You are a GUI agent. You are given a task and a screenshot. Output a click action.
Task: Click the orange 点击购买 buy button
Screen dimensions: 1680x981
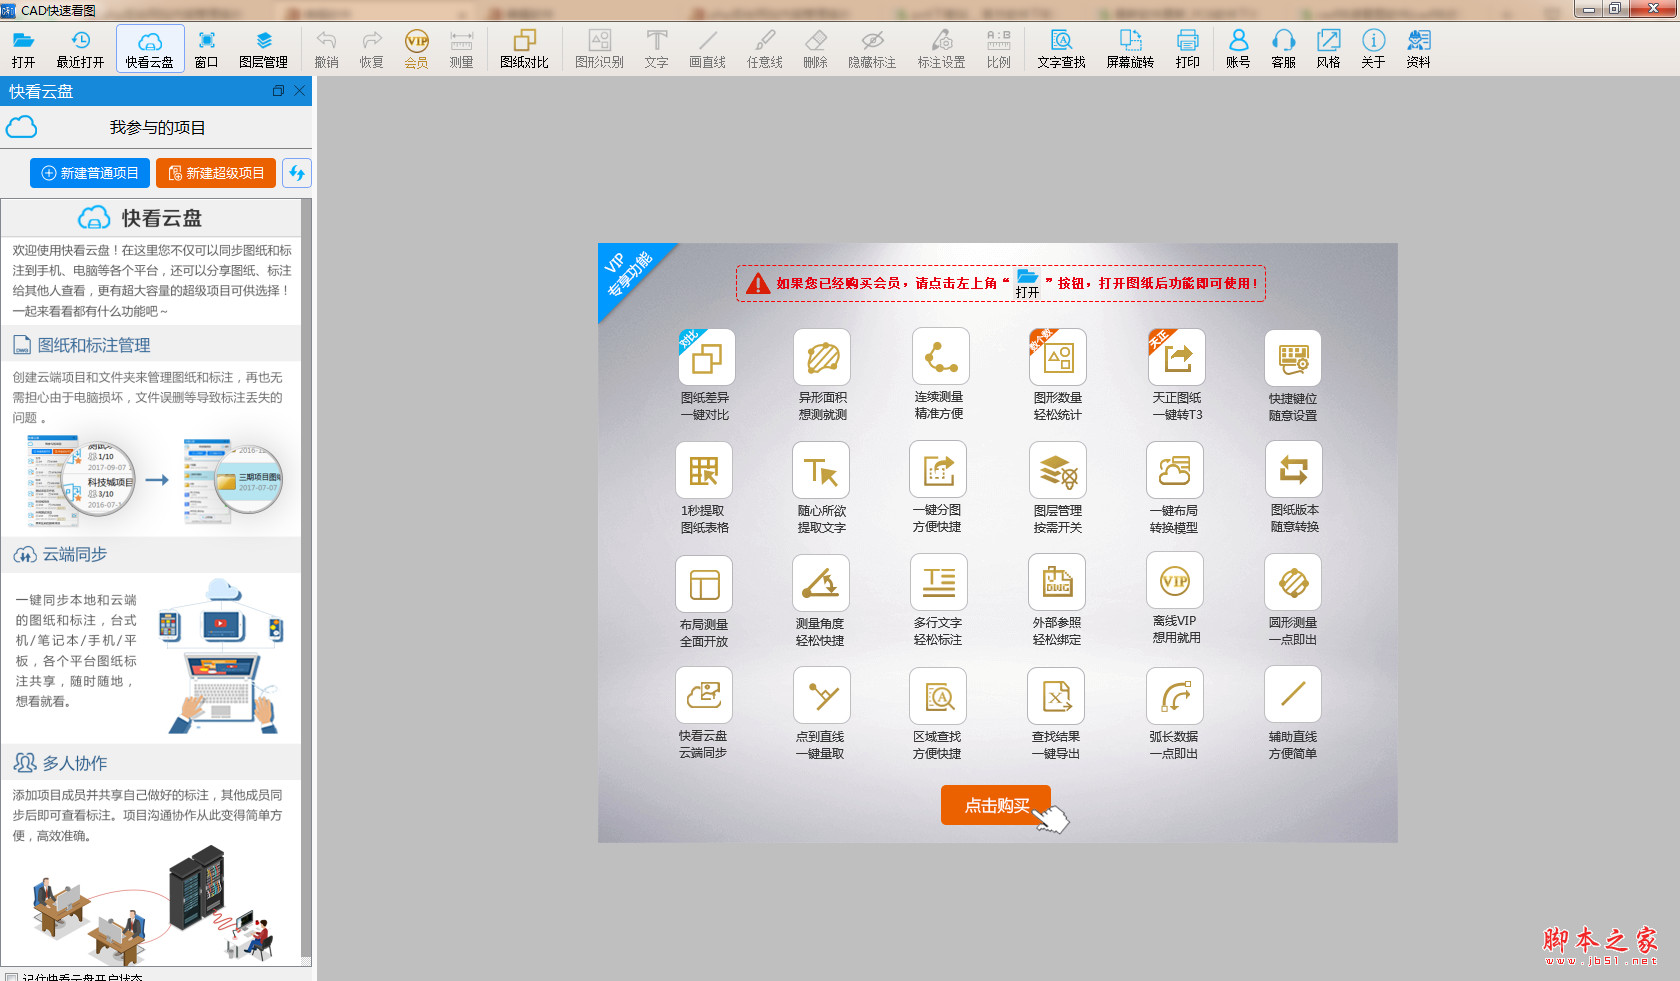click(996, 805)
